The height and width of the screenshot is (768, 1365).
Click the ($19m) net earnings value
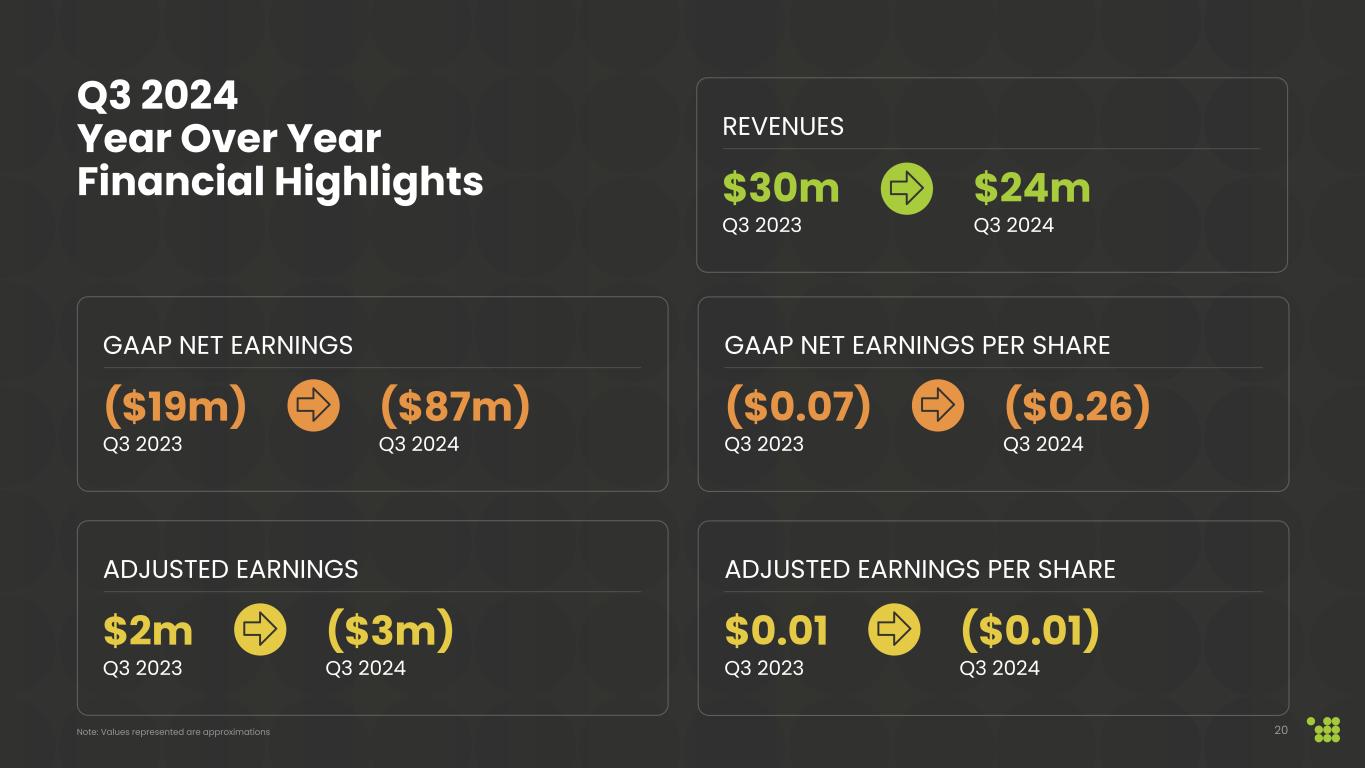pyautogui.click(x=175, y=406)
